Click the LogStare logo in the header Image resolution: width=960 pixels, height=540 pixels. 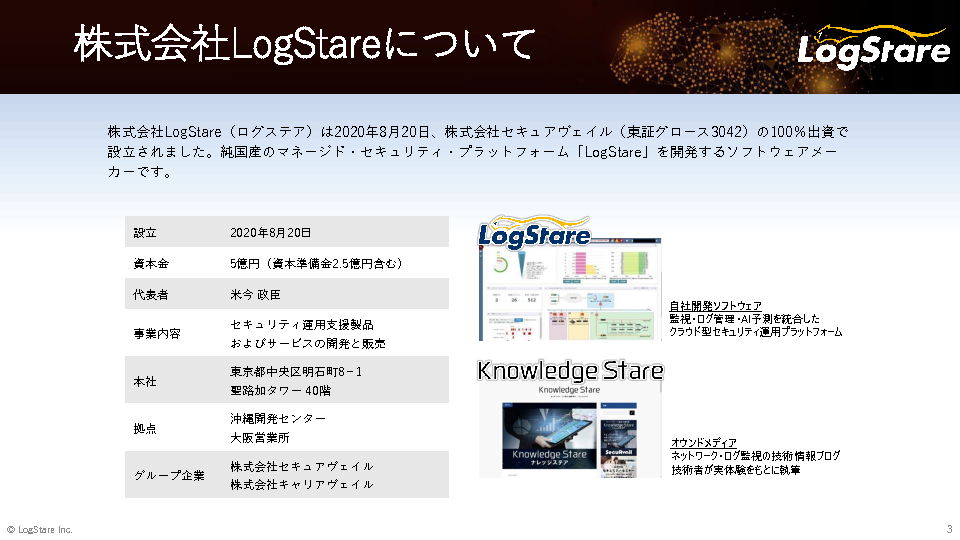point(873,47)
